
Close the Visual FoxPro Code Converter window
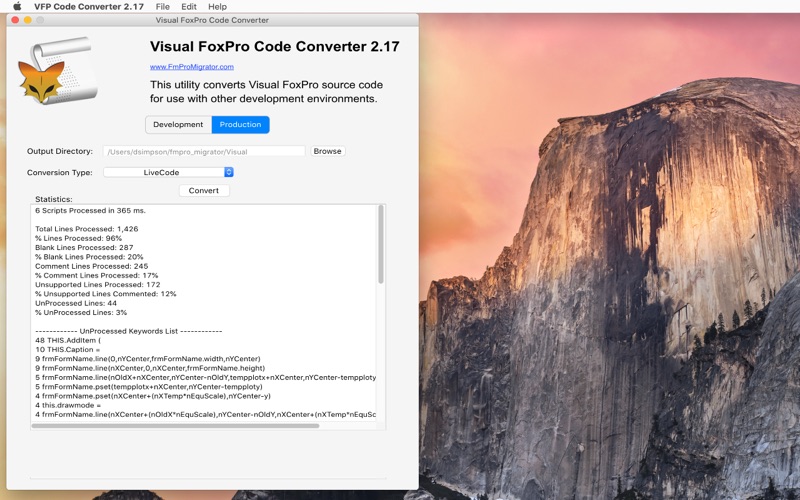pos(15,20)
